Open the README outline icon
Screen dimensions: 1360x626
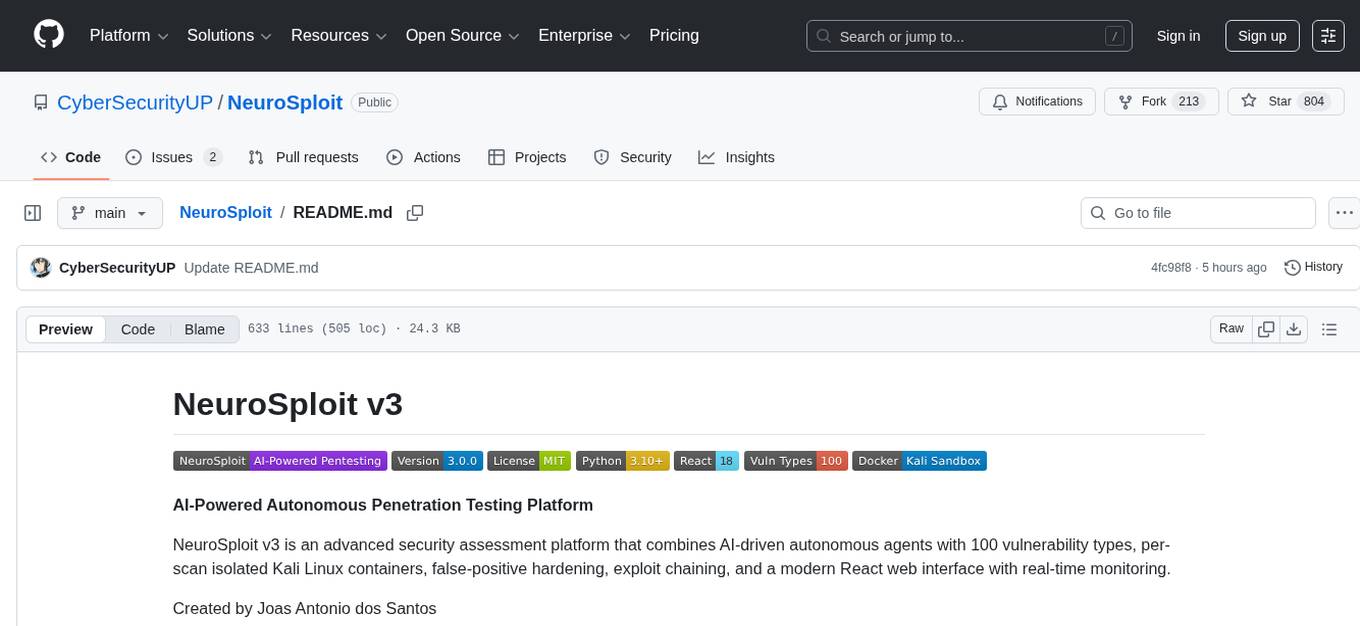[1329, 328]
